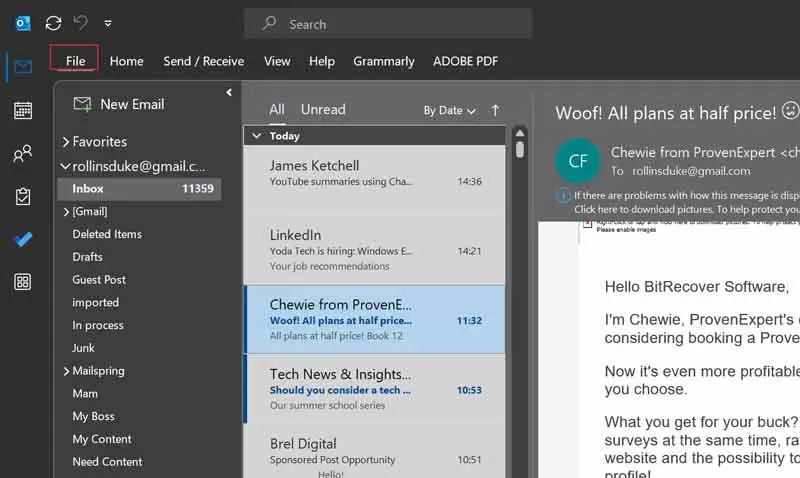Open the More Apps grid icon

(22, 282)
